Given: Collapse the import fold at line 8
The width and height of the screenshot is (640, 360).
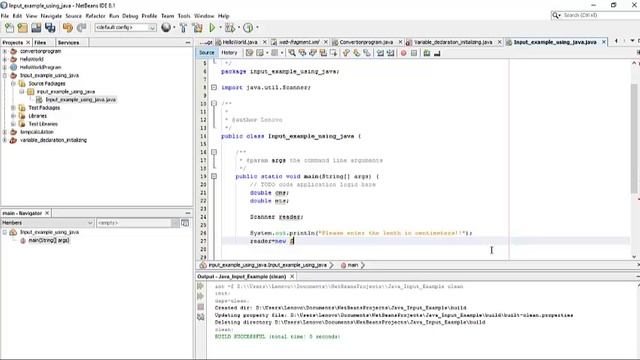Looking at the screenshot, I should pyautogui.click(x=214, y=87).
